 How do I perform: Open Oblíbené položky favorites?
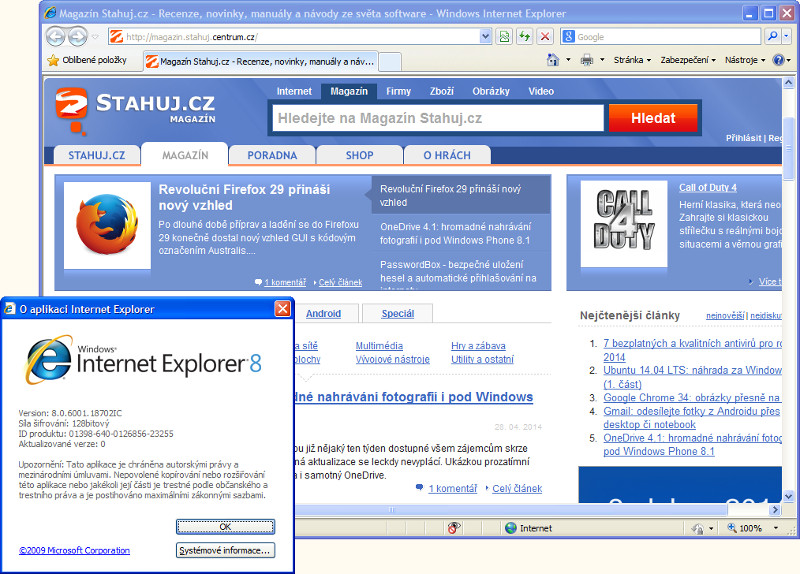tap(87, 60)
